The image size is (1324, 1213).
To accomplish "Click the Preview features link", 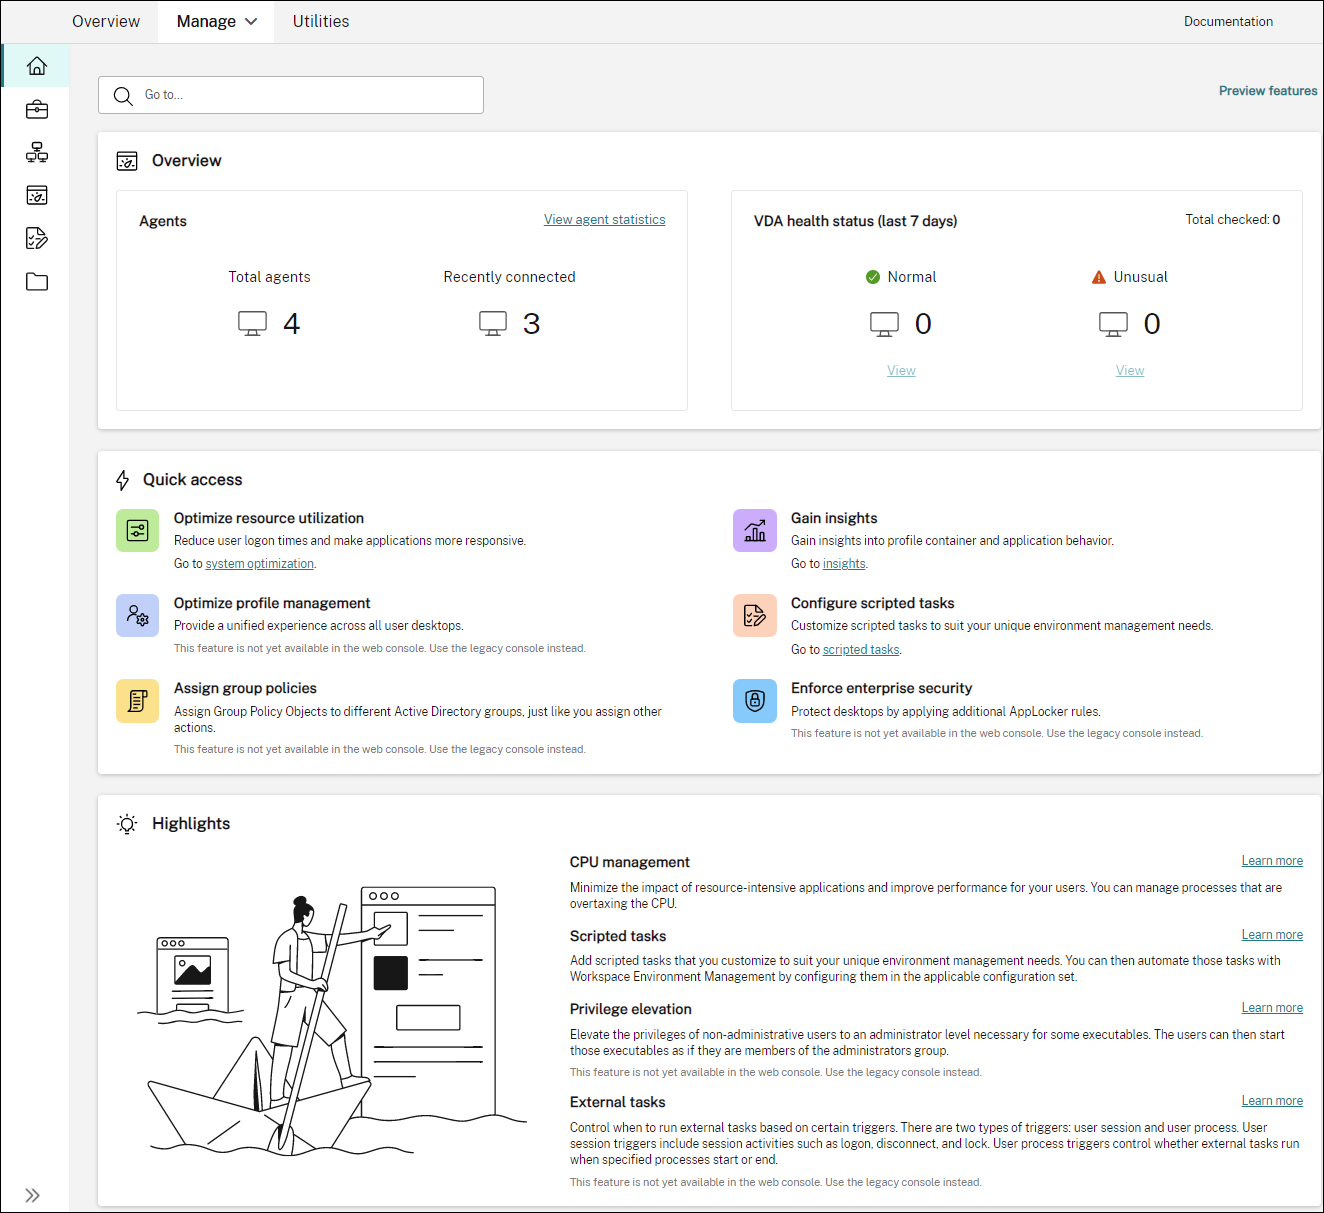I will [x=1268, y=91].
